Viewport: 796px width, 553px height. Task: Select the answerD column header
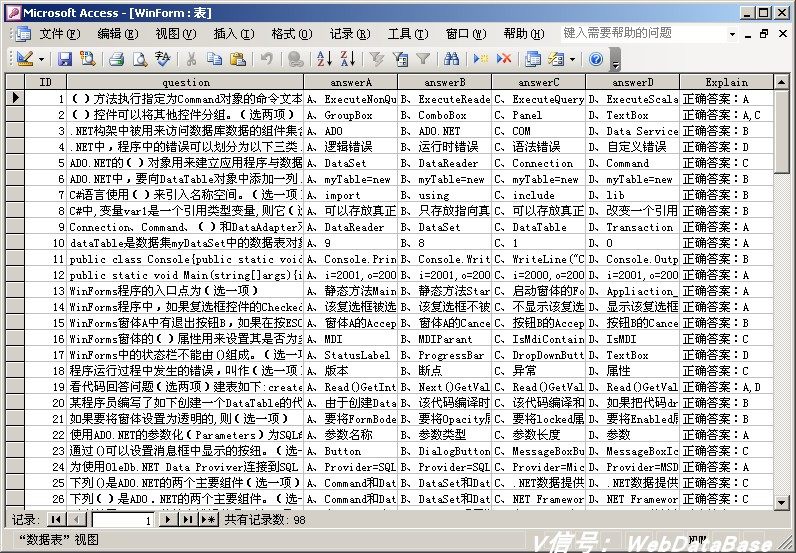click(x=633, y=82)
